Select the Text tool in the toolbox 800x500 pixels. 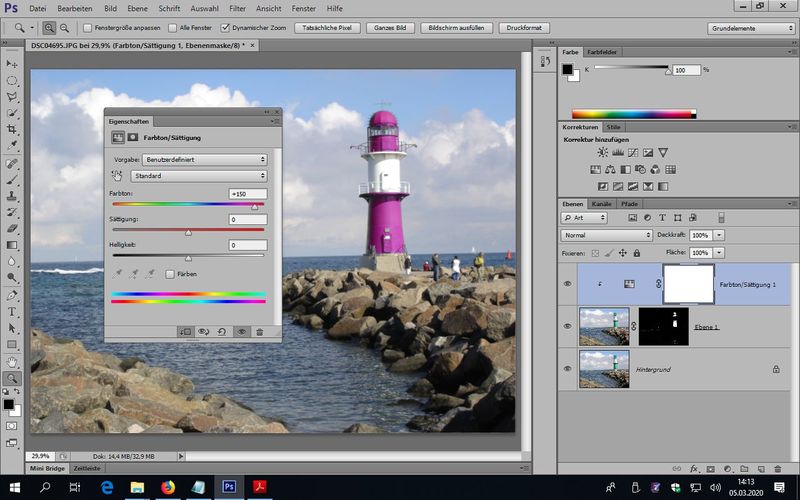pyautogui.click(x=12, y=312)
